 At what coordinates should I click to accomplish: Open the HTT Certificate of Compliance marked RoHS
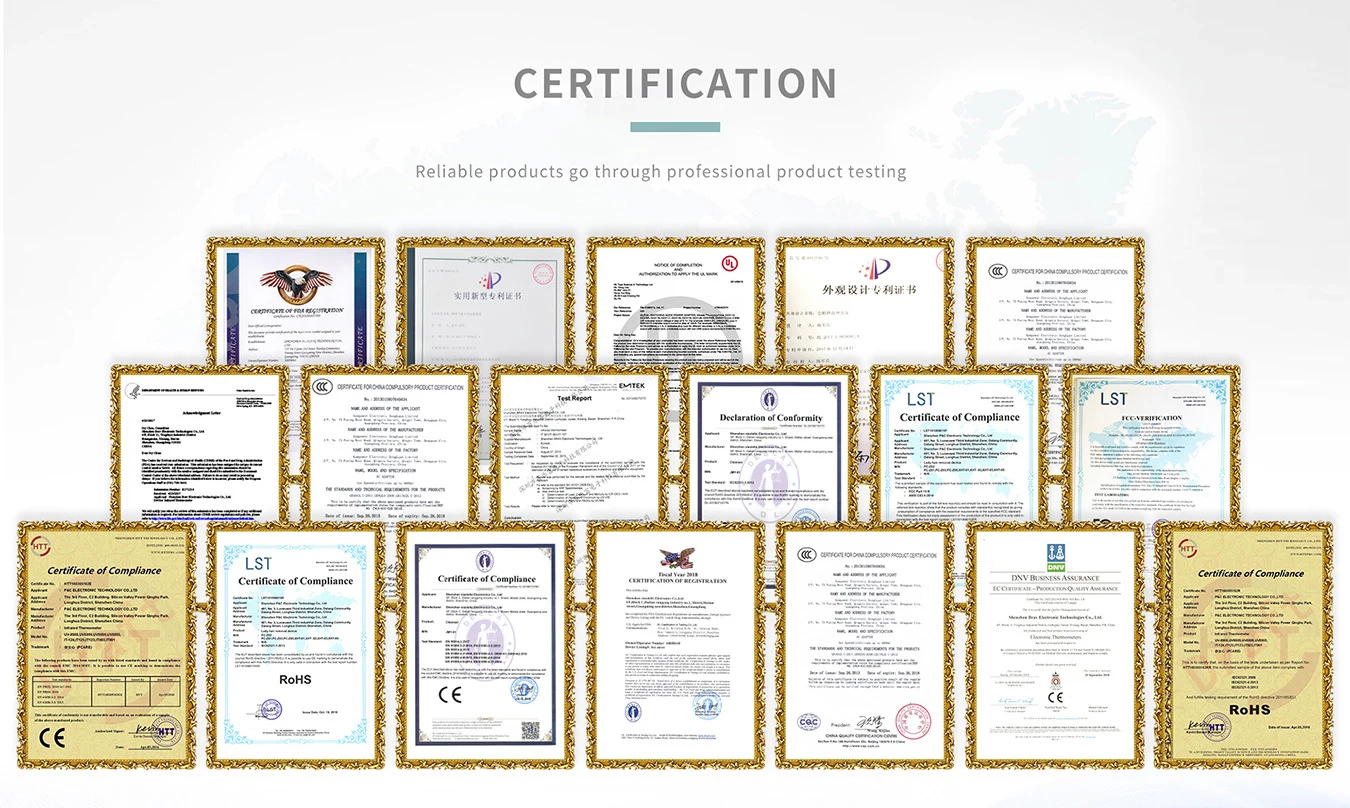click(x=1245, y=645)
